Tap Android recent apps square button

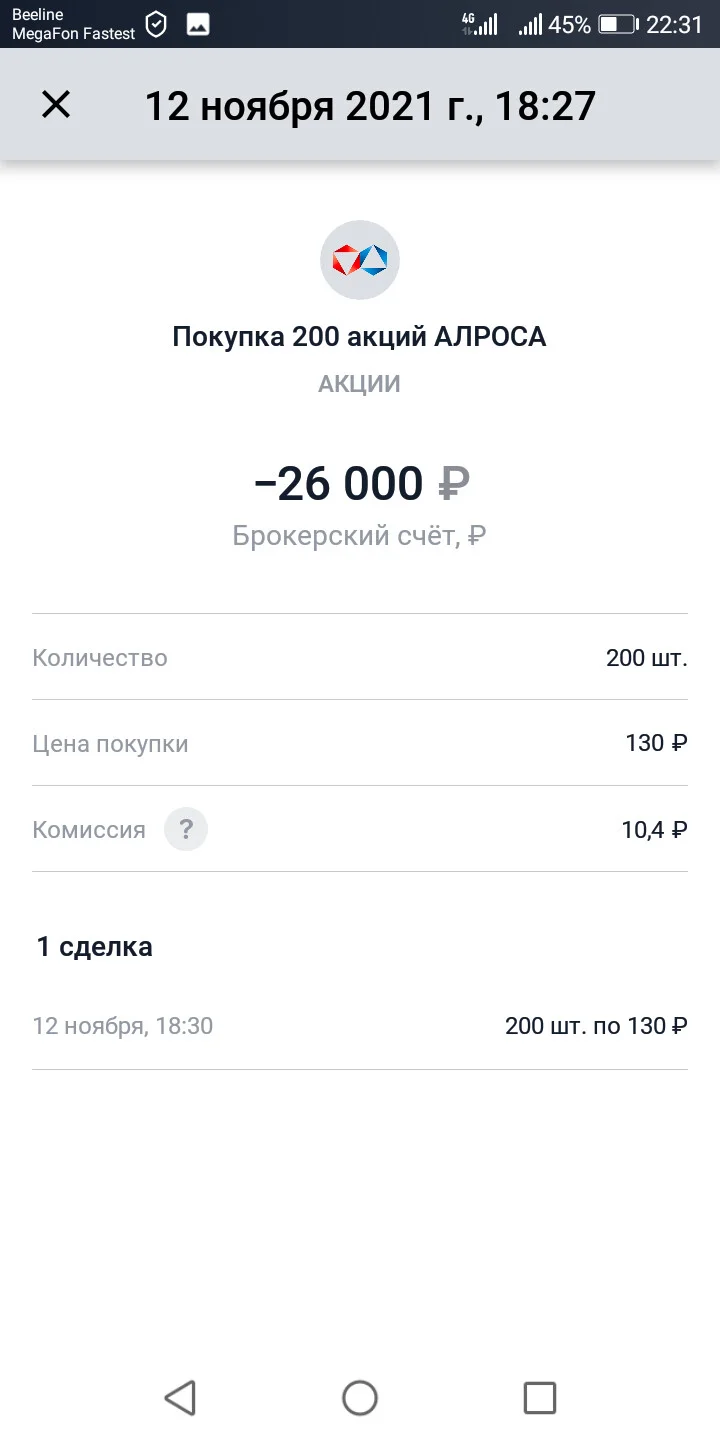click(540, 1397)
